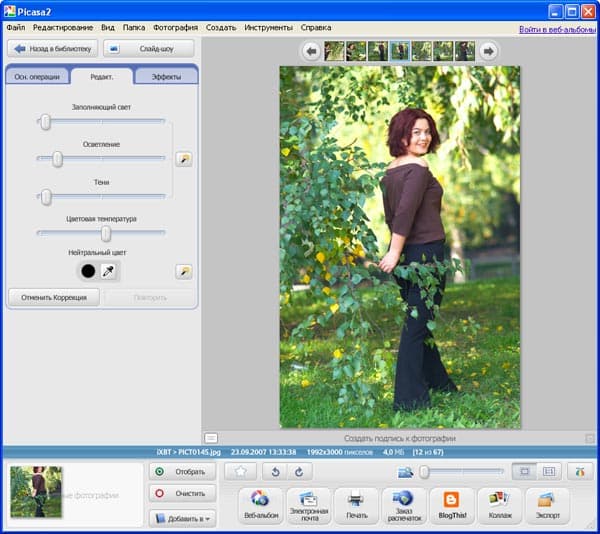600x534 pixels.
Task: Click auto-lighting magic wand button
Action: pyautogui.click(x=183, y=159)
